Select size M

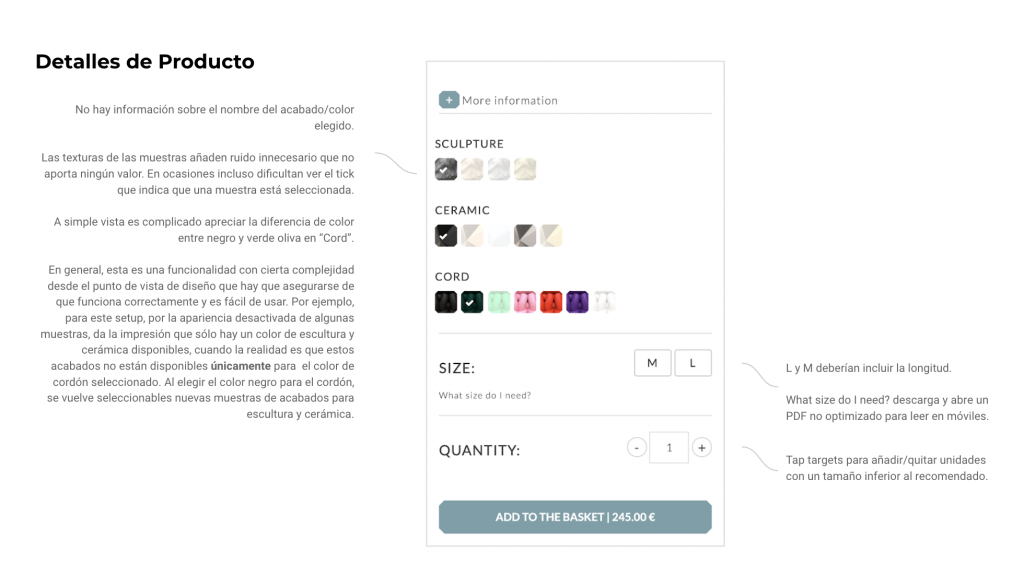point(653,363)
